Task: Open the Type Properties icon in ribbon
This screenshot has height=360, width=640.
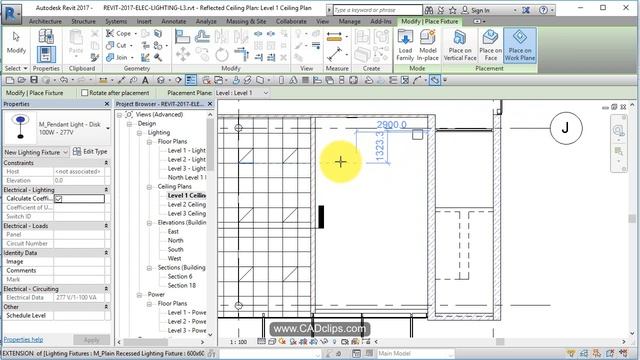Action: (x=46, y=37)
